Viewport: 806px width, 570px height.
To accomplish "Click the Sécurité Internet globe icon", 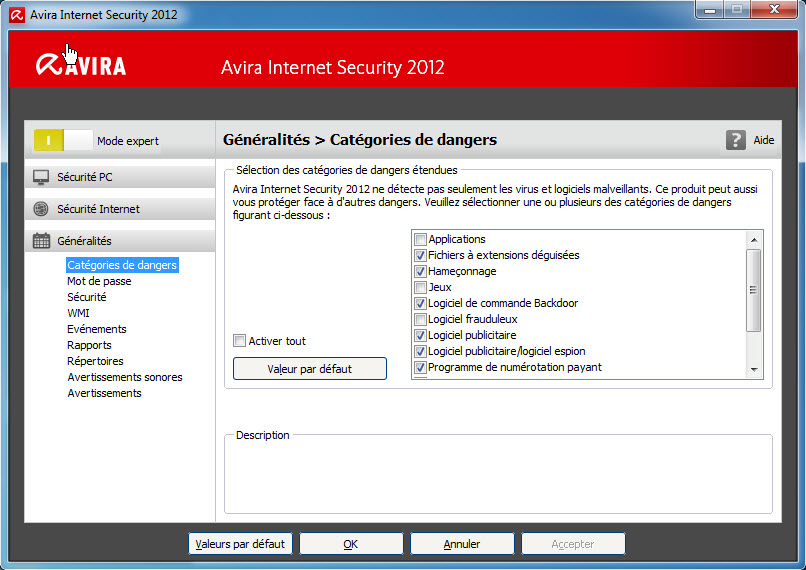I will (41, 209).
